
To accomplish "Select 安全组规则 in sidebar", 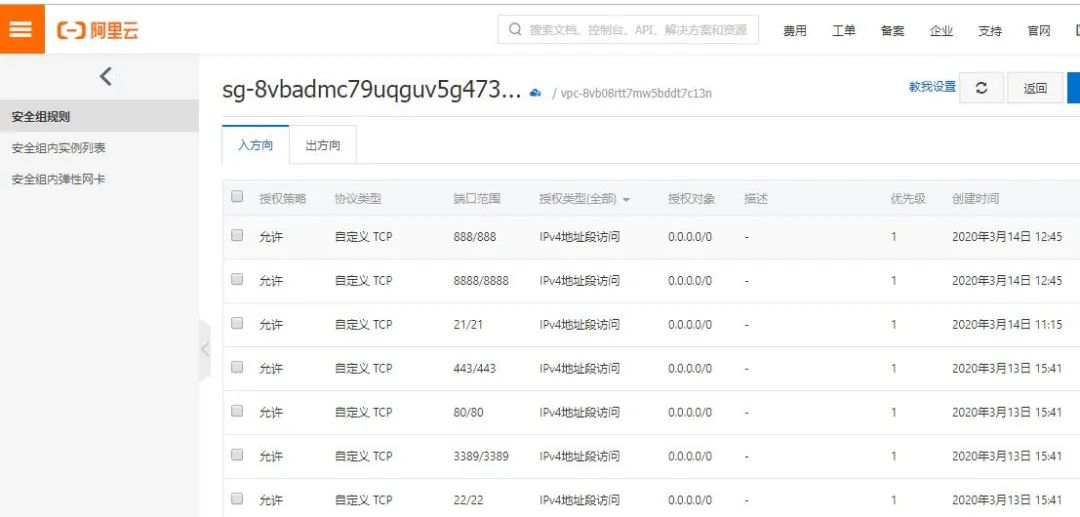I will (99, 116).
